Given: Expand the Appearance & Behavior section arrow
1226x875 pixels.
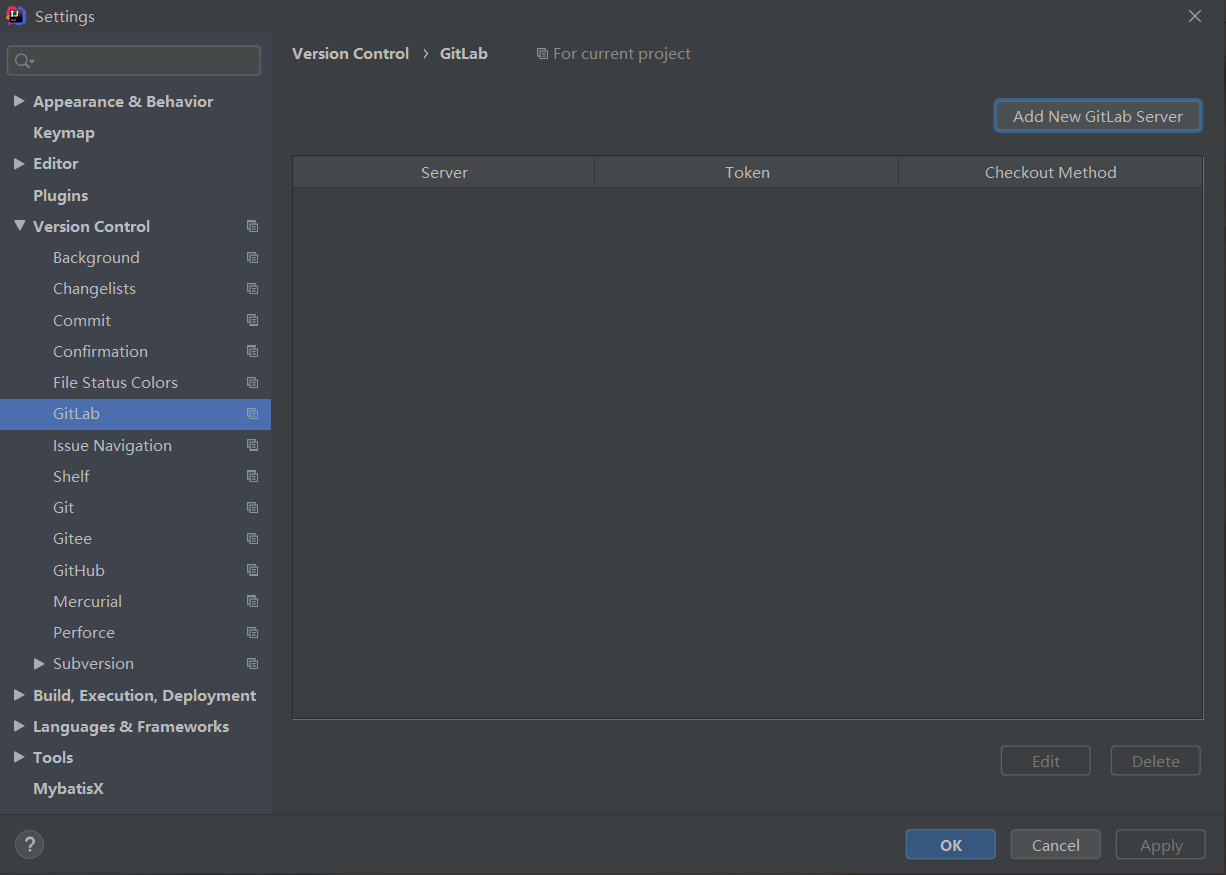Looking at the screenshot, I should [x=19, y=101].
